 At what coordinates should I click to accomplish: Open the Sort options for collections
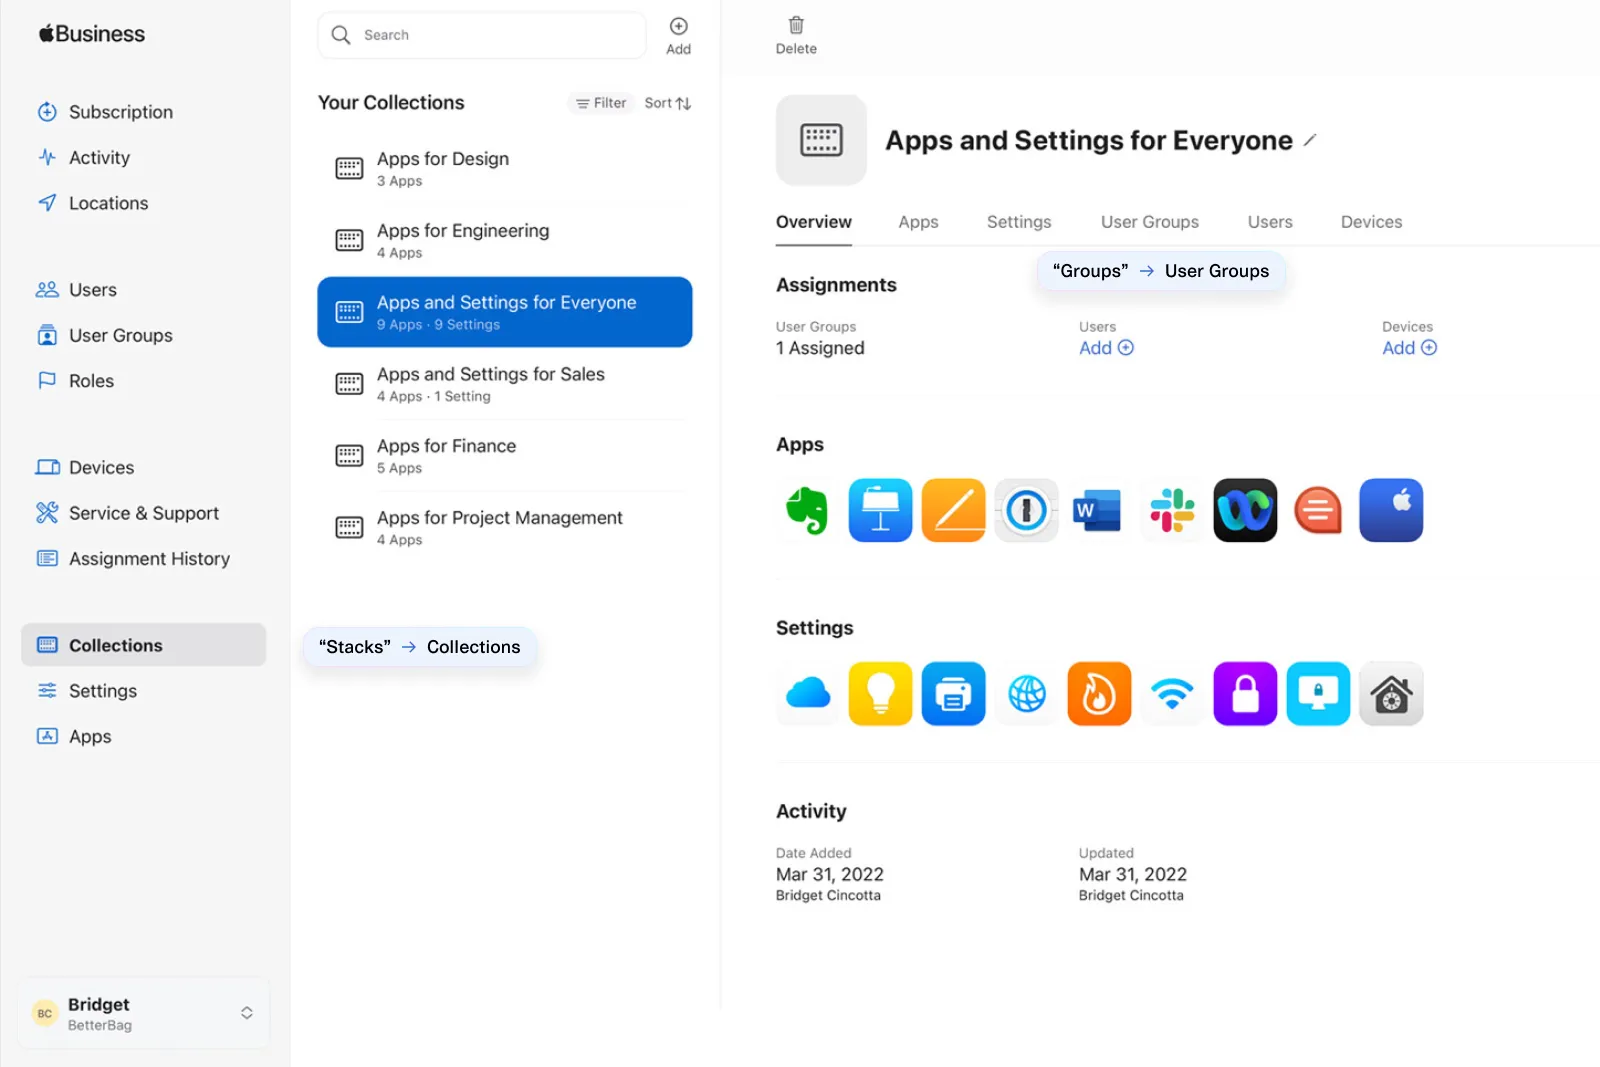[x=668, y=103]
